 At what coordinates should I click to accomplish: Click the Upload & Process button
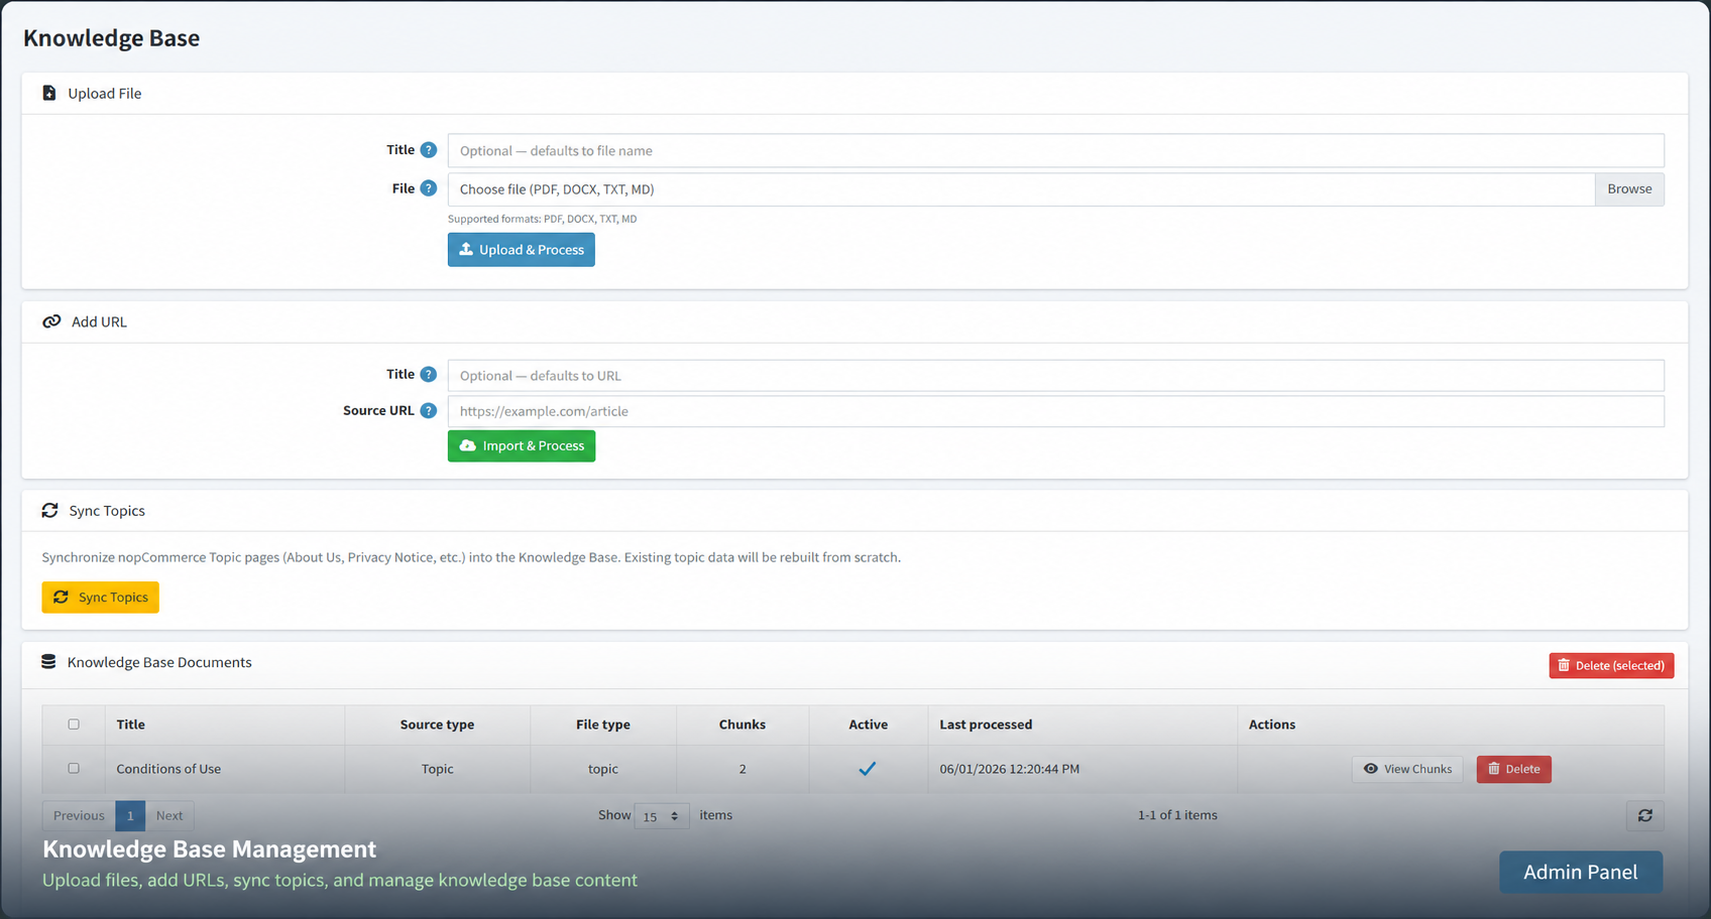point(521,250)
